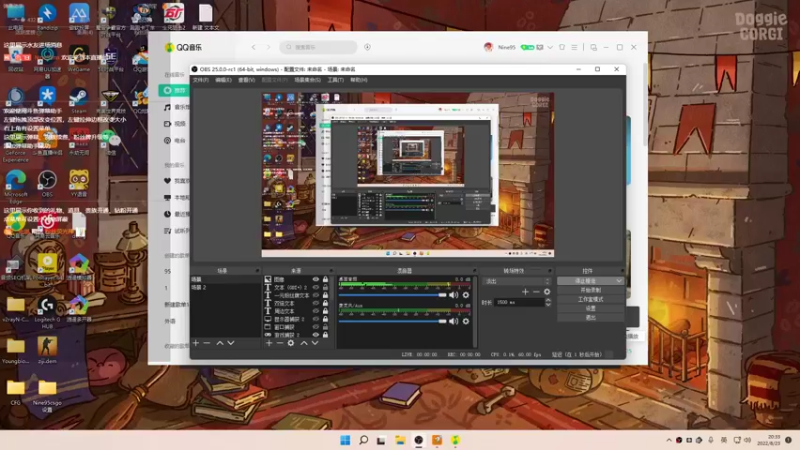Open Steam desktop shortcut
Image resolution: width=800 pixels, height=450 pixels.
pos(79,101)
